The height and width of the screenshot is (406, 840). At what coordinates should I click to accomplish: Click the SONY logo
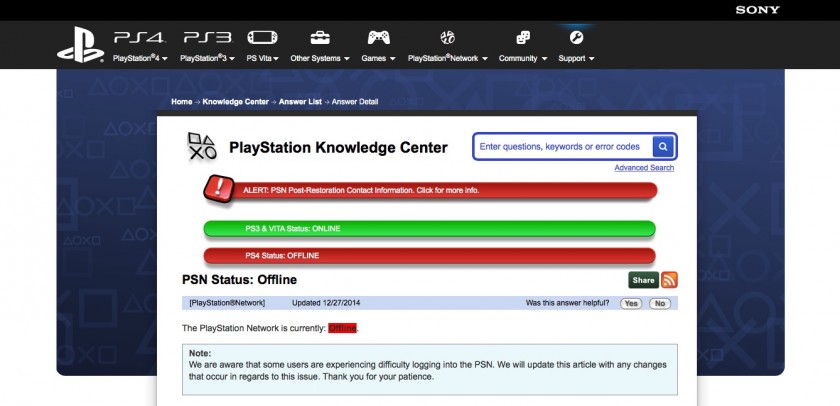(x=758, y=10)
